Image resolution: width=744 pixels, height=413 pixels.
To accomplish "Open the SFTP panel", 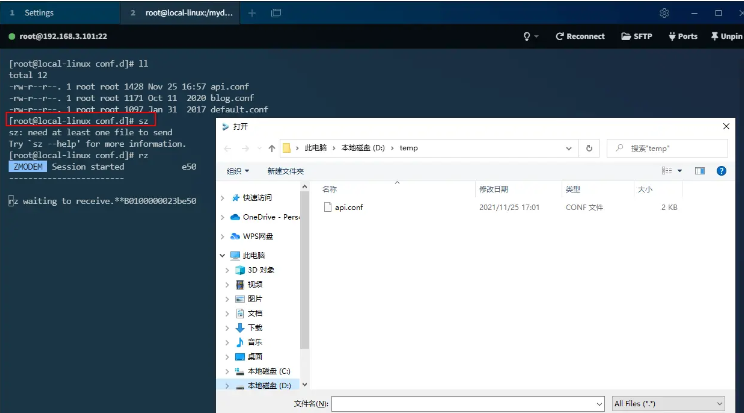I will coord(636,37).
